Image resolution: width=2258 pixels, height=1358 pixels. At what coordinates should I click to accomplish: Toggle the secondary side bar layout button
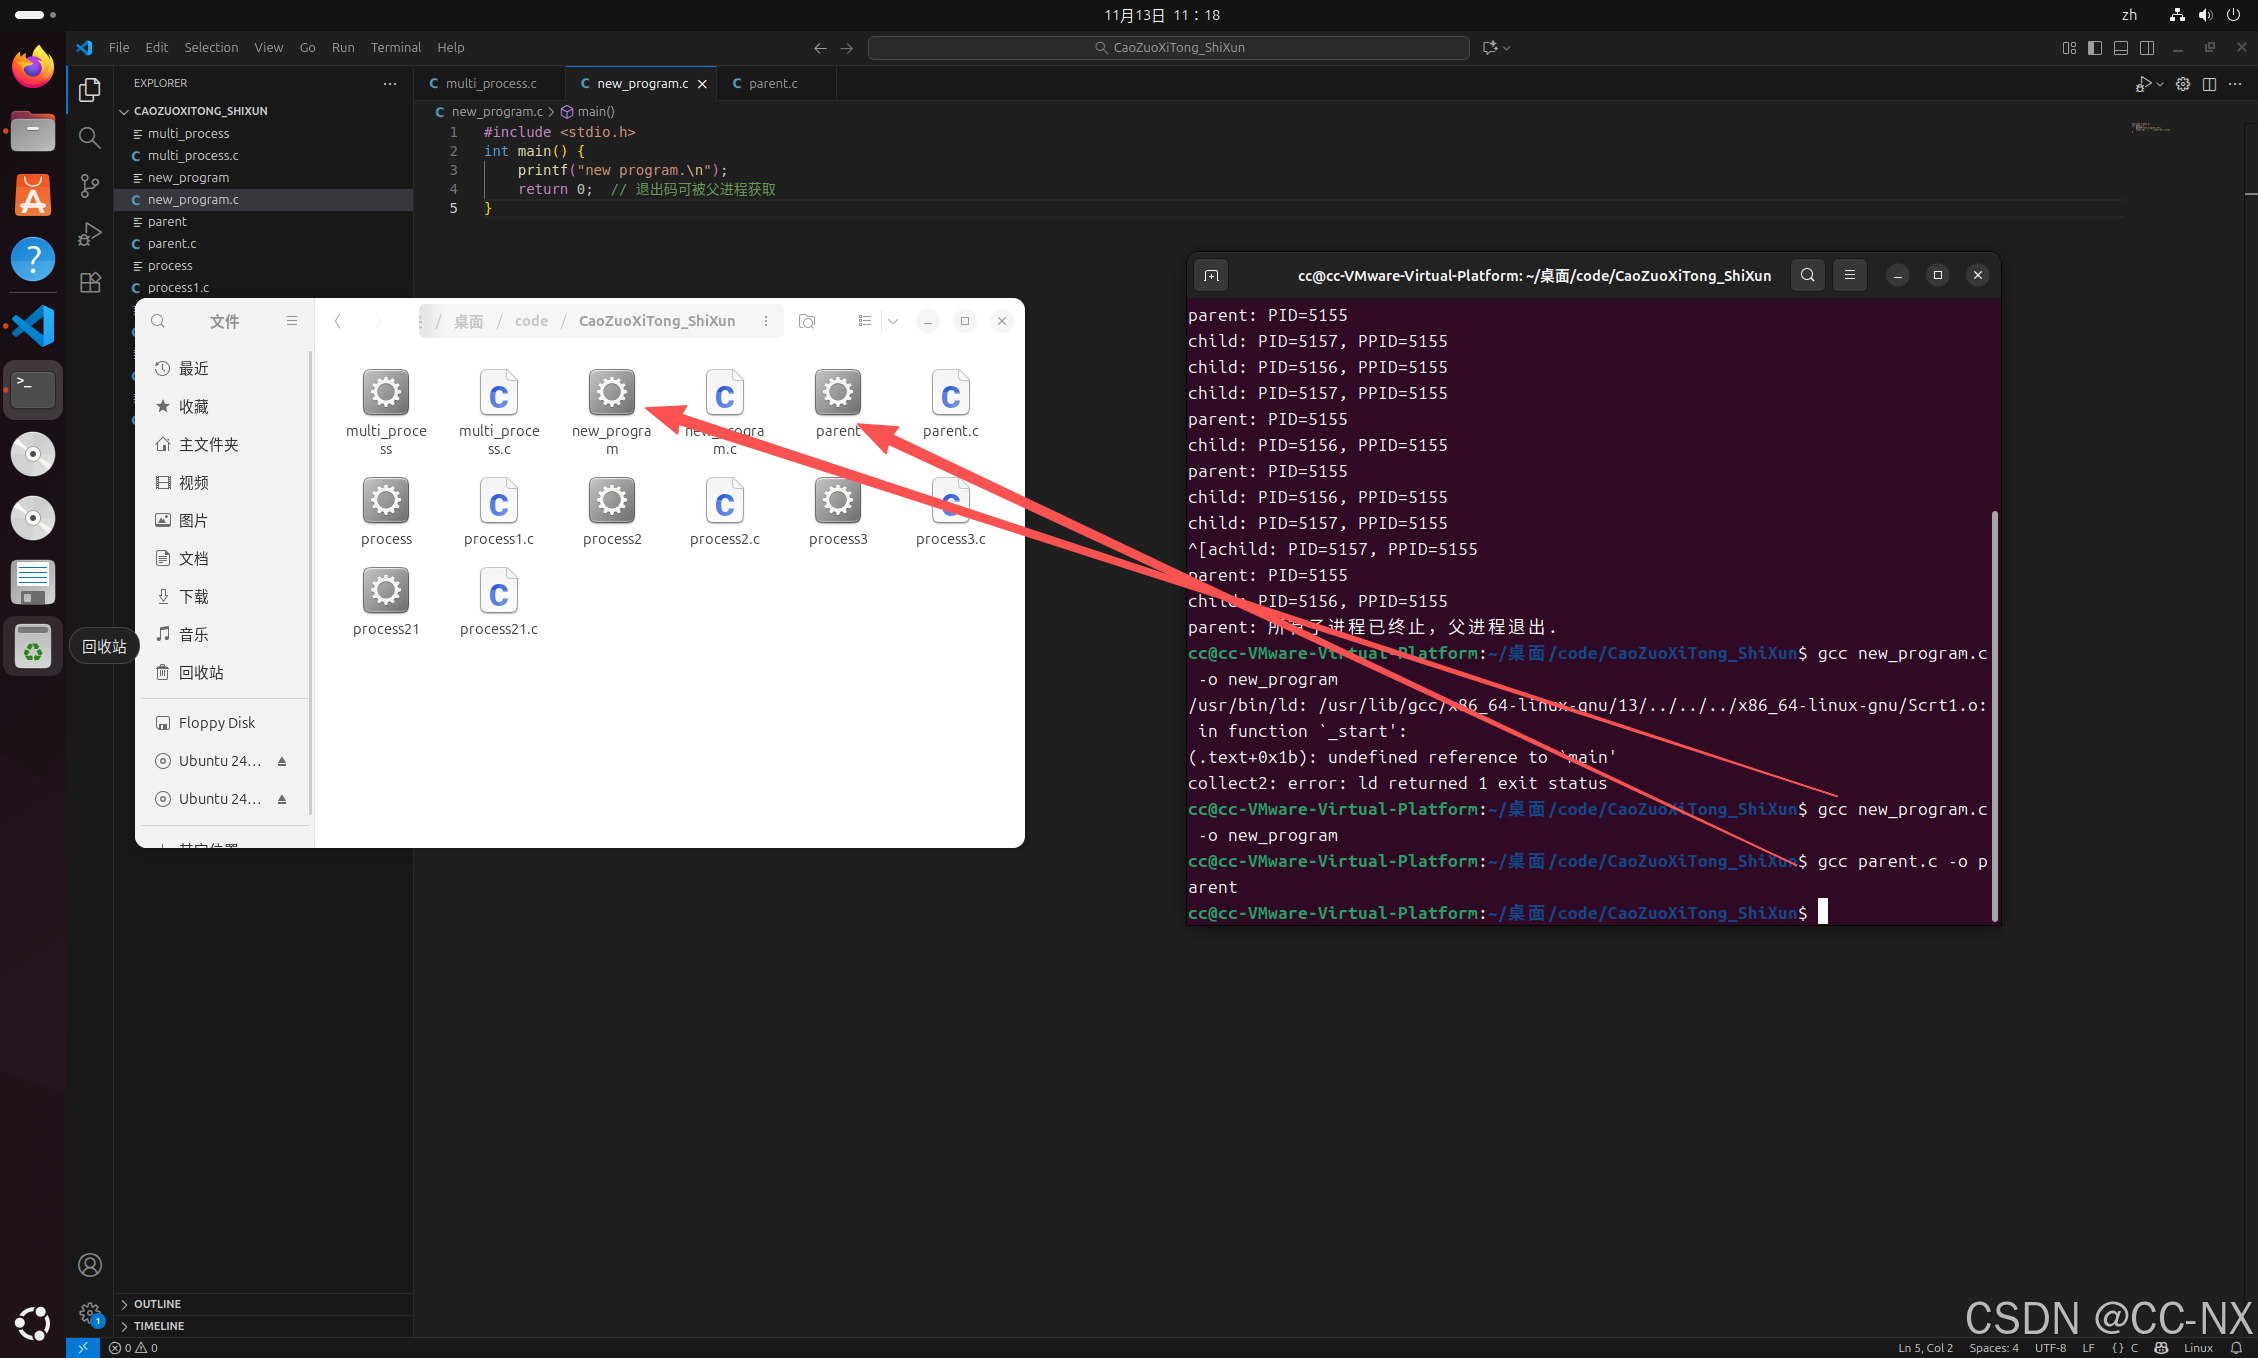pos(2146,48)
